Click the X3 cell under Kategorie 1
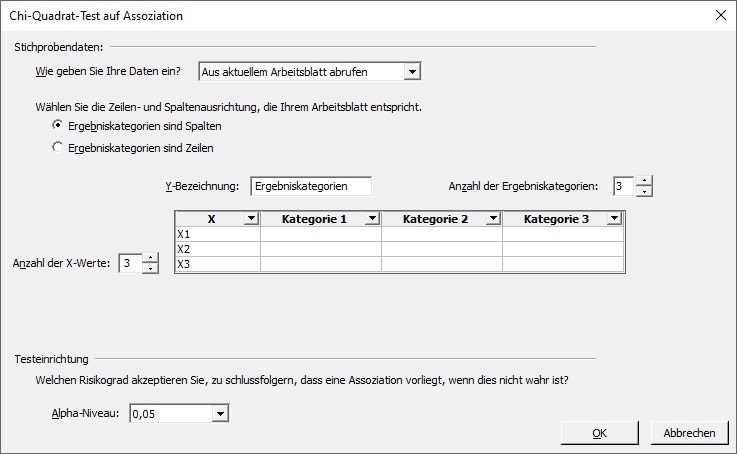 (321, 264)
